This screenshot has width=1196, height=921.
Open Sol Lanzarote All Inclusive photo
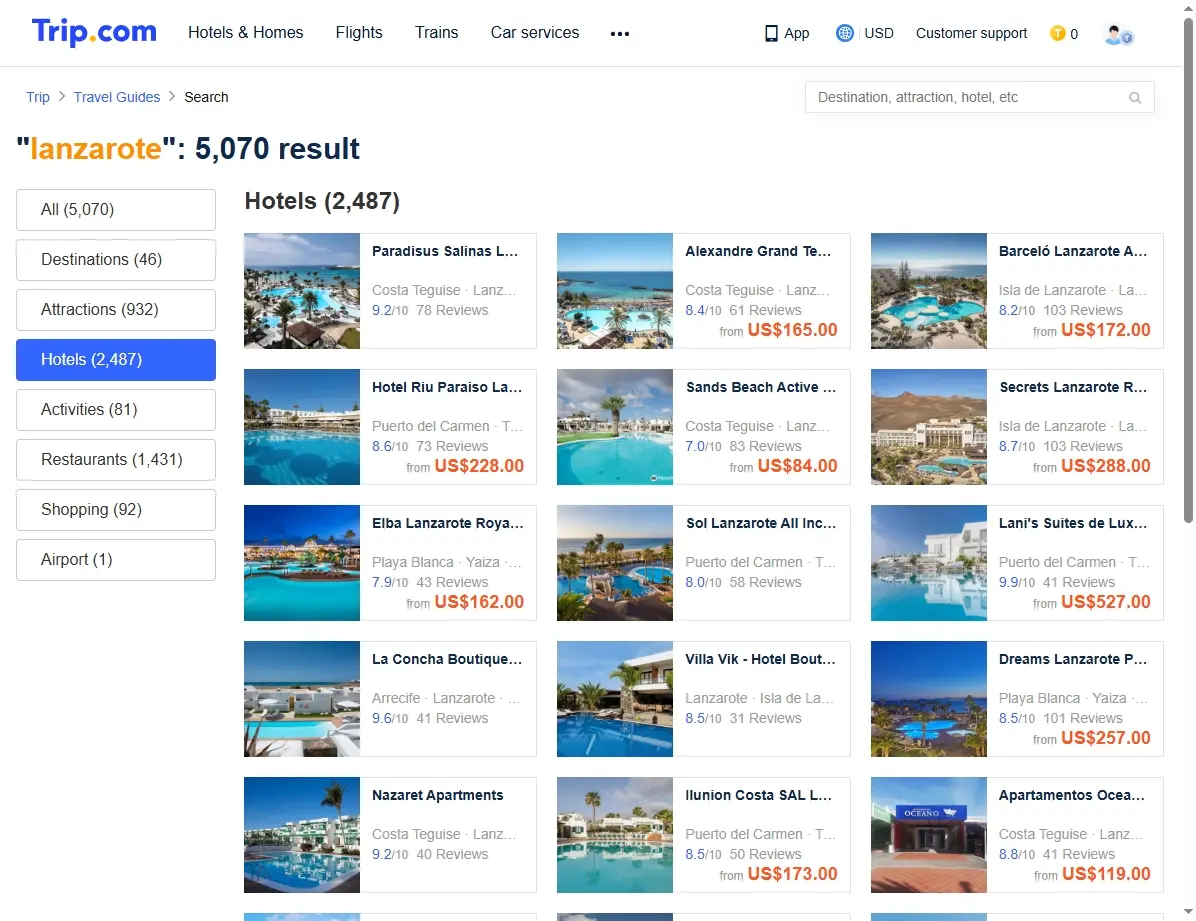615,563
